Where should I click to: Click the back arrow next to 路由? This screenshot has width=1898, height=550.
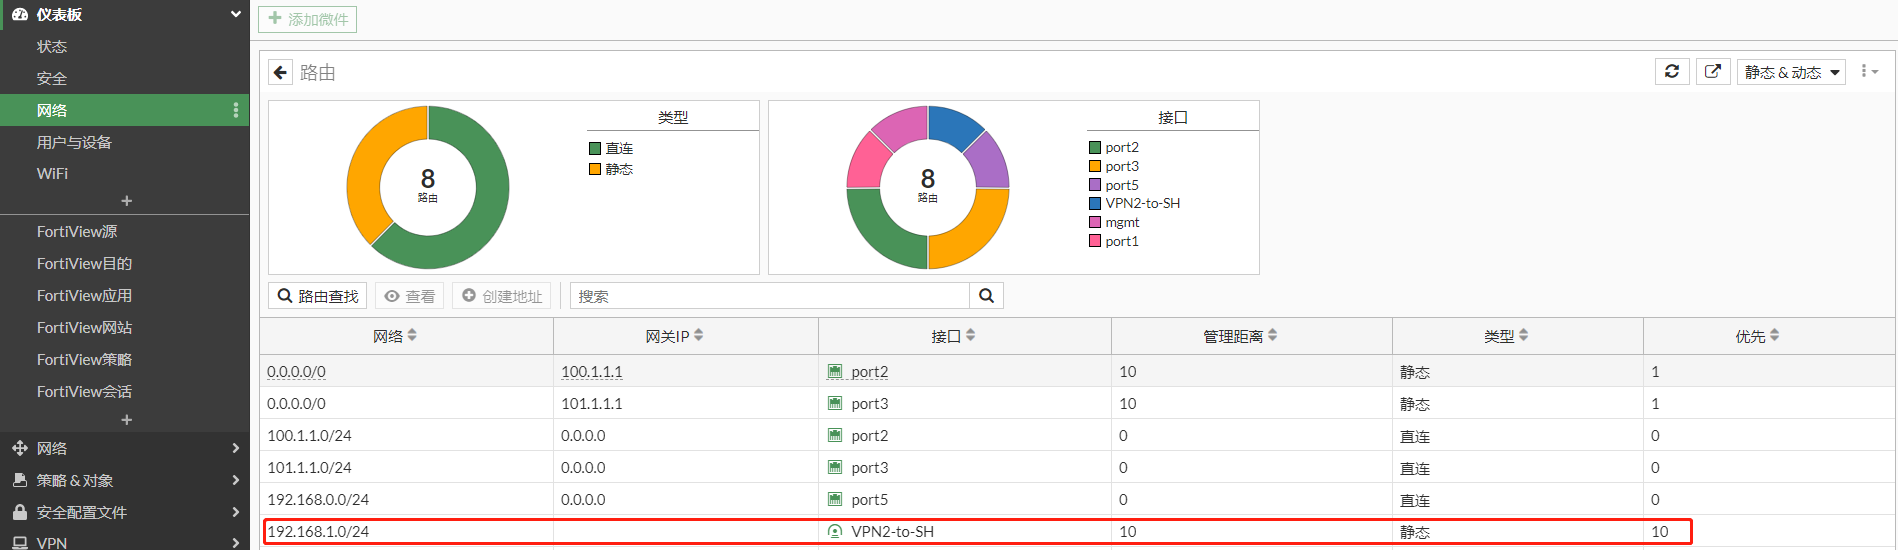(280, 72)
